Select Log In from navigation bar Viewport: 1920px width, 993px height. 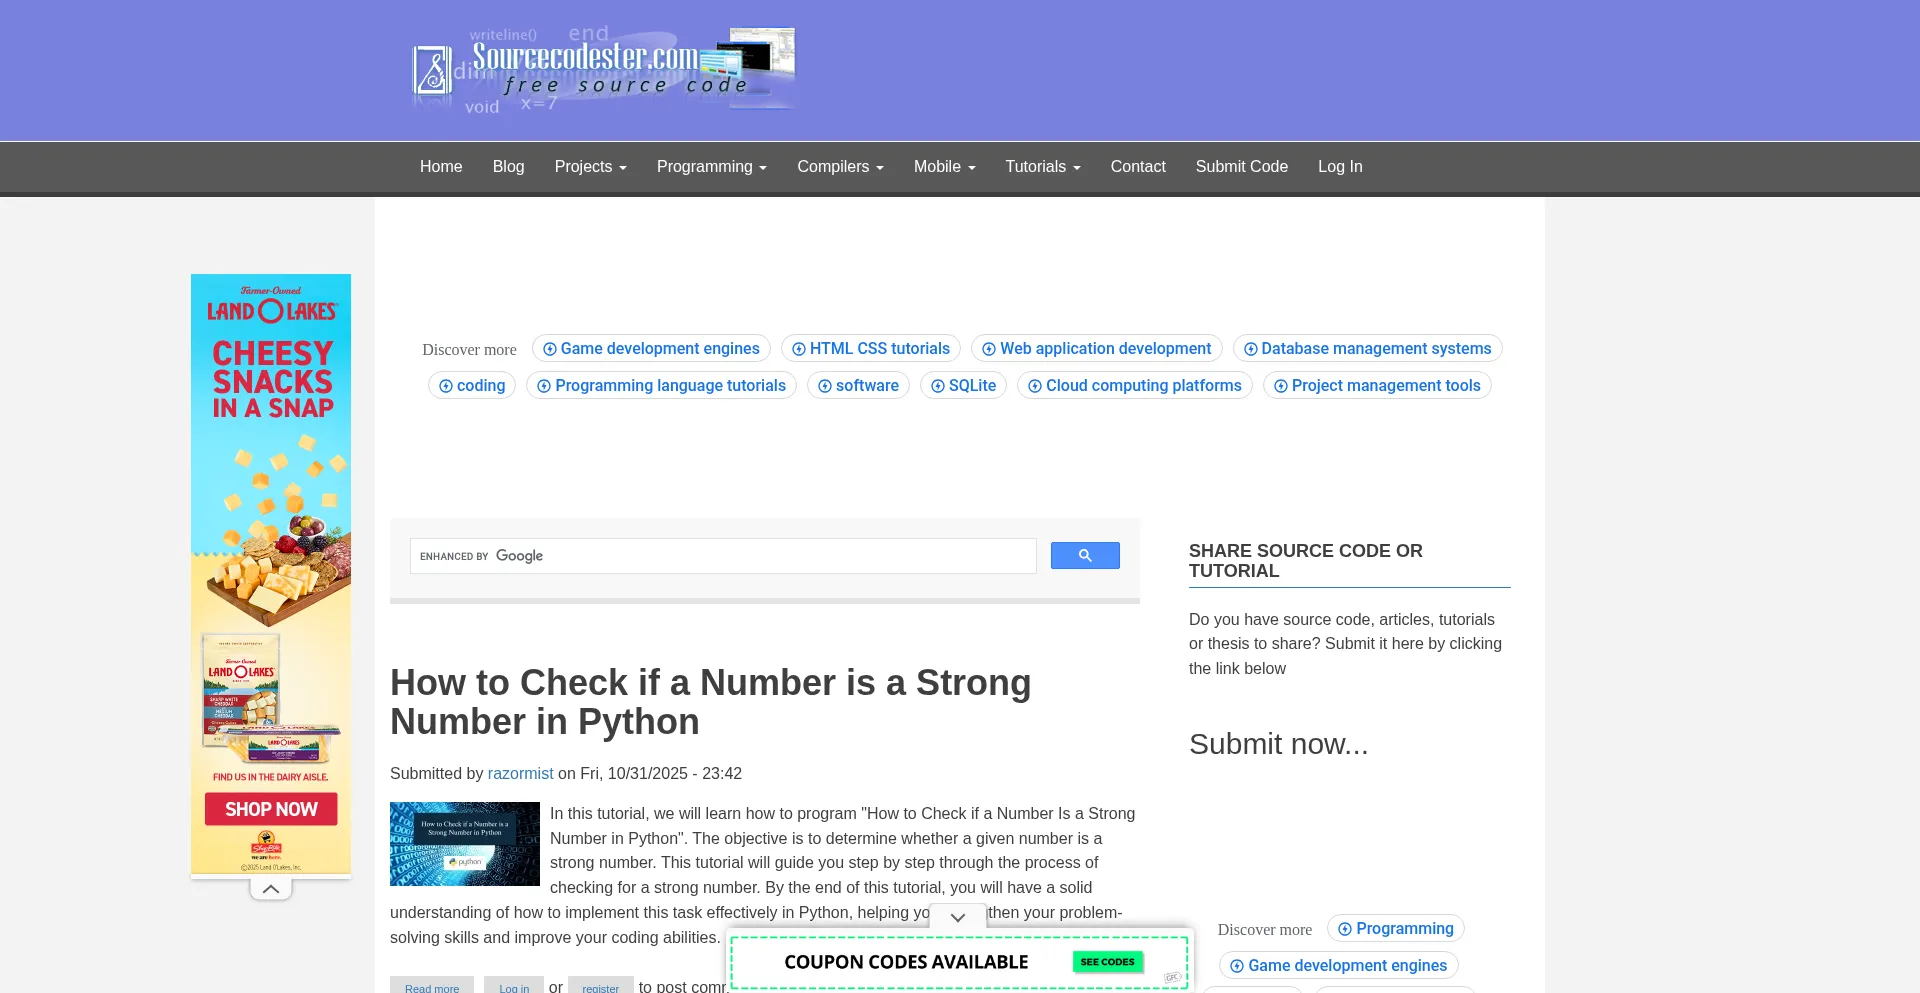1339,167
